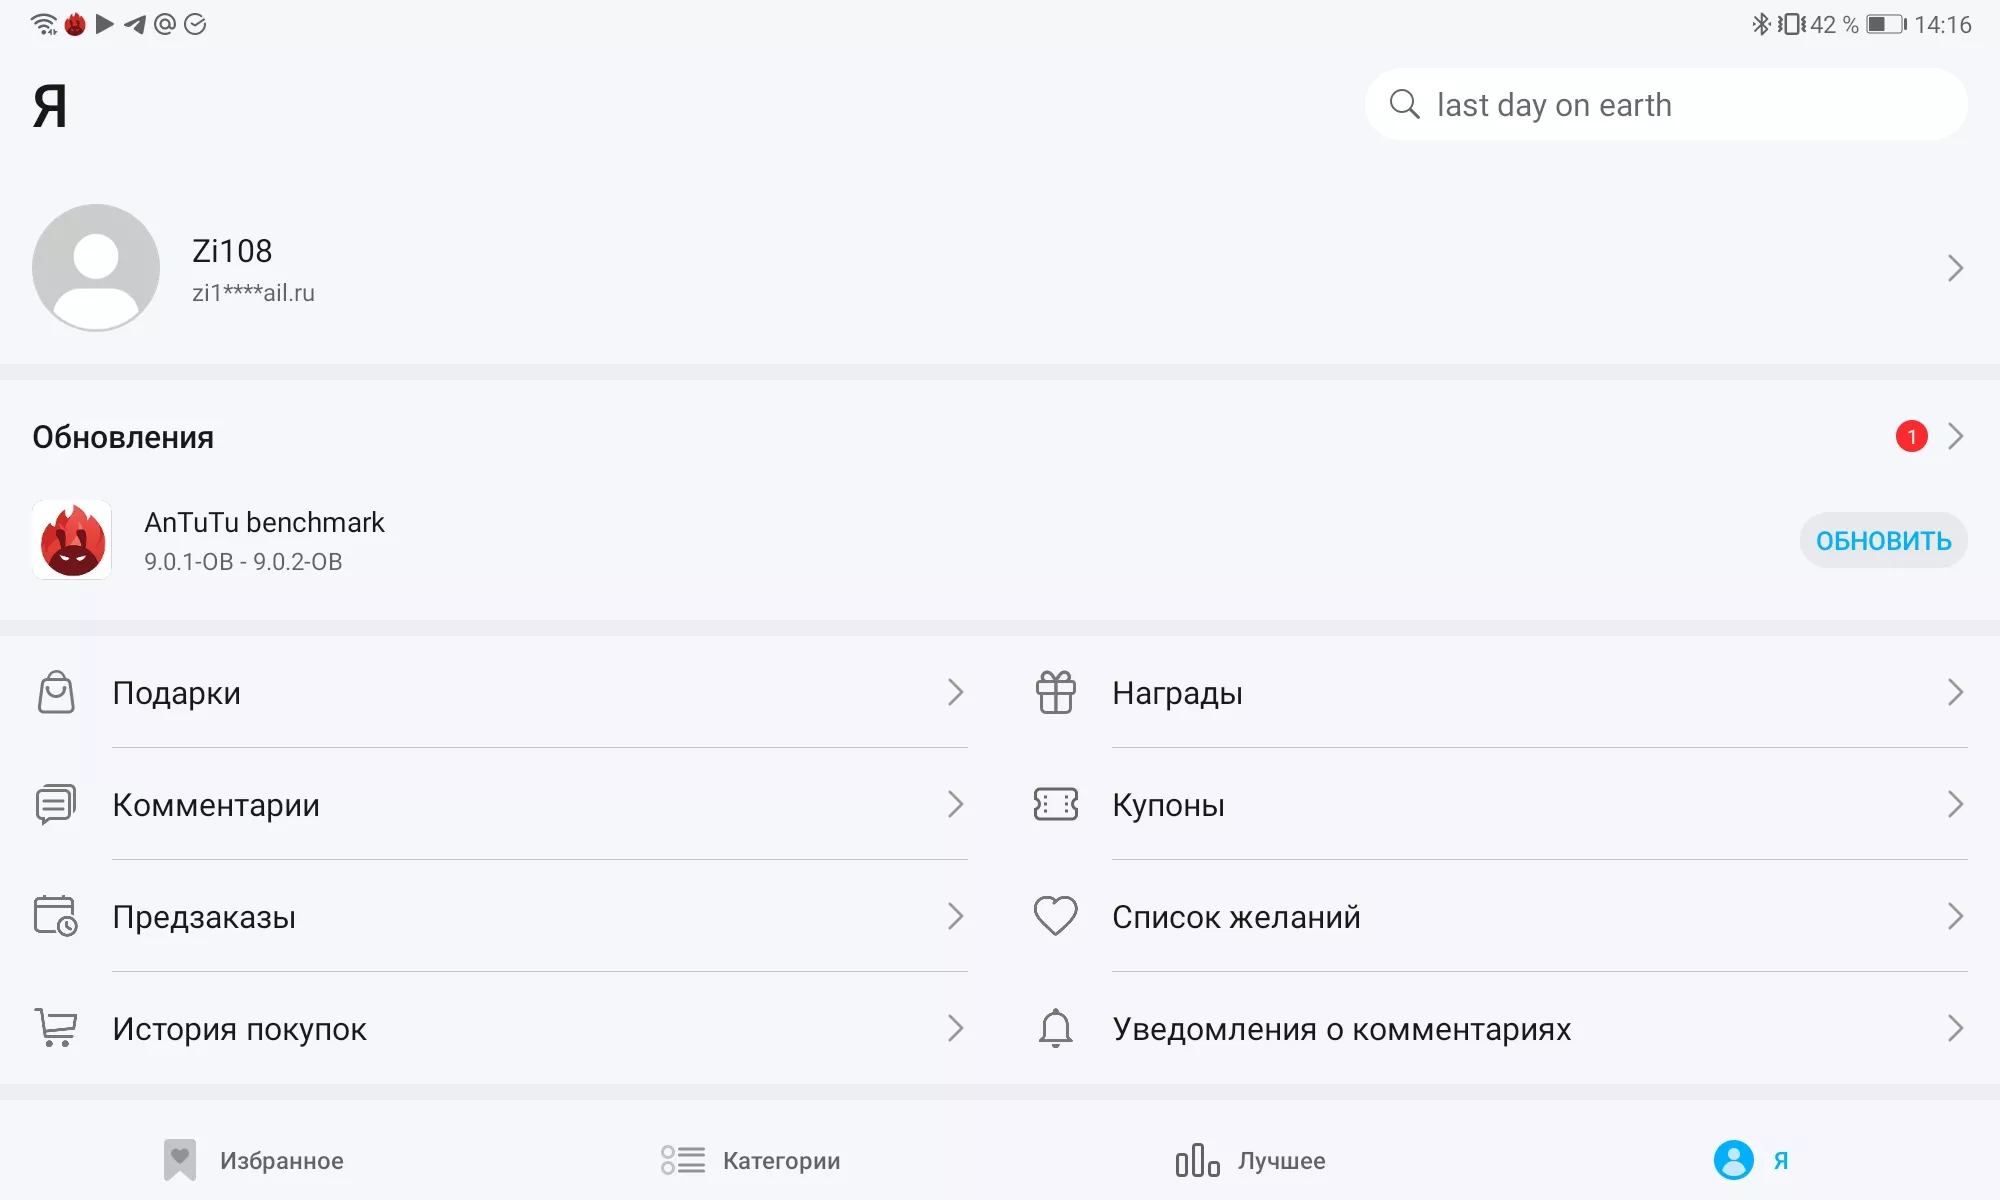Open the Zi108 profile avatar
The image size is (2000, 1200).
(x=96, y=268)
